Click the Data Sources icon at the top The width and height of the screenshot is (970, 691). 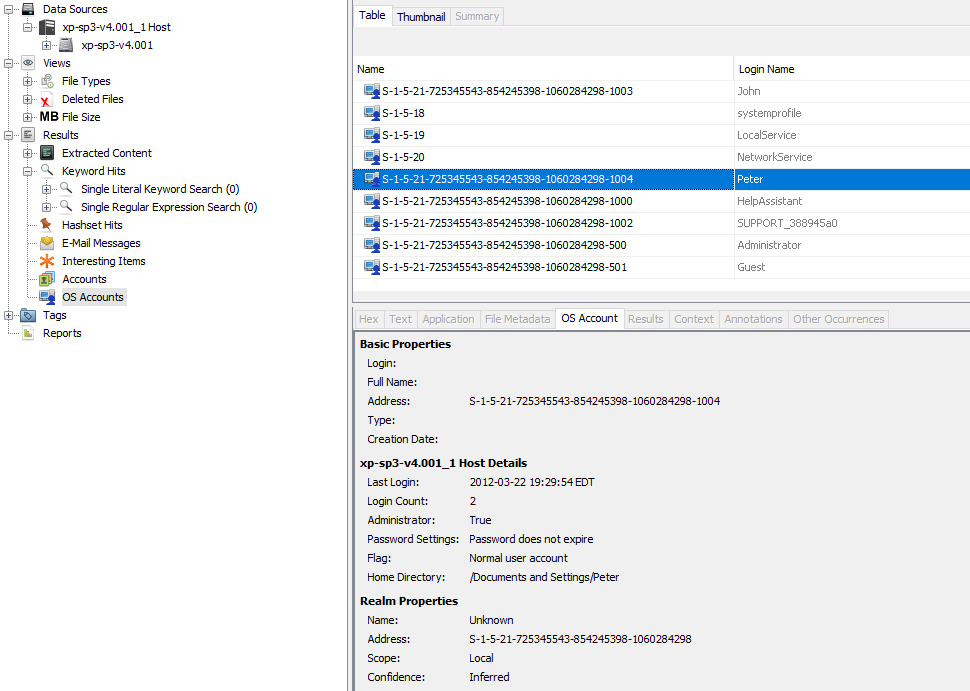click(x=27, y=9)
